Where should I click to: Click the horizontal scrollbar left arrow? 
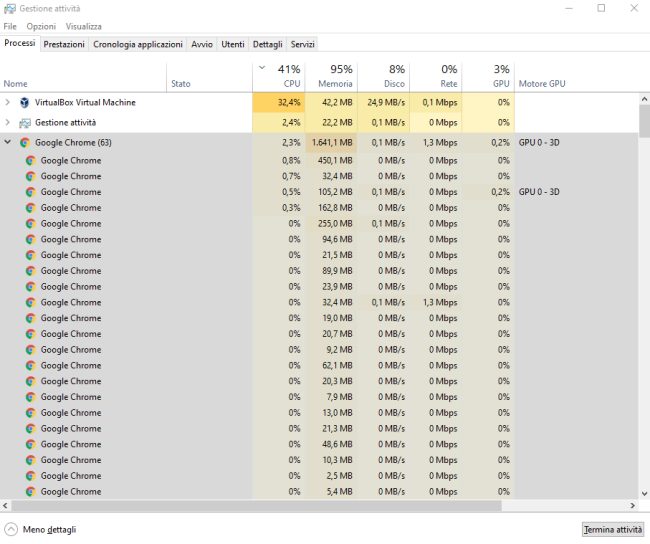click(5, 505)
